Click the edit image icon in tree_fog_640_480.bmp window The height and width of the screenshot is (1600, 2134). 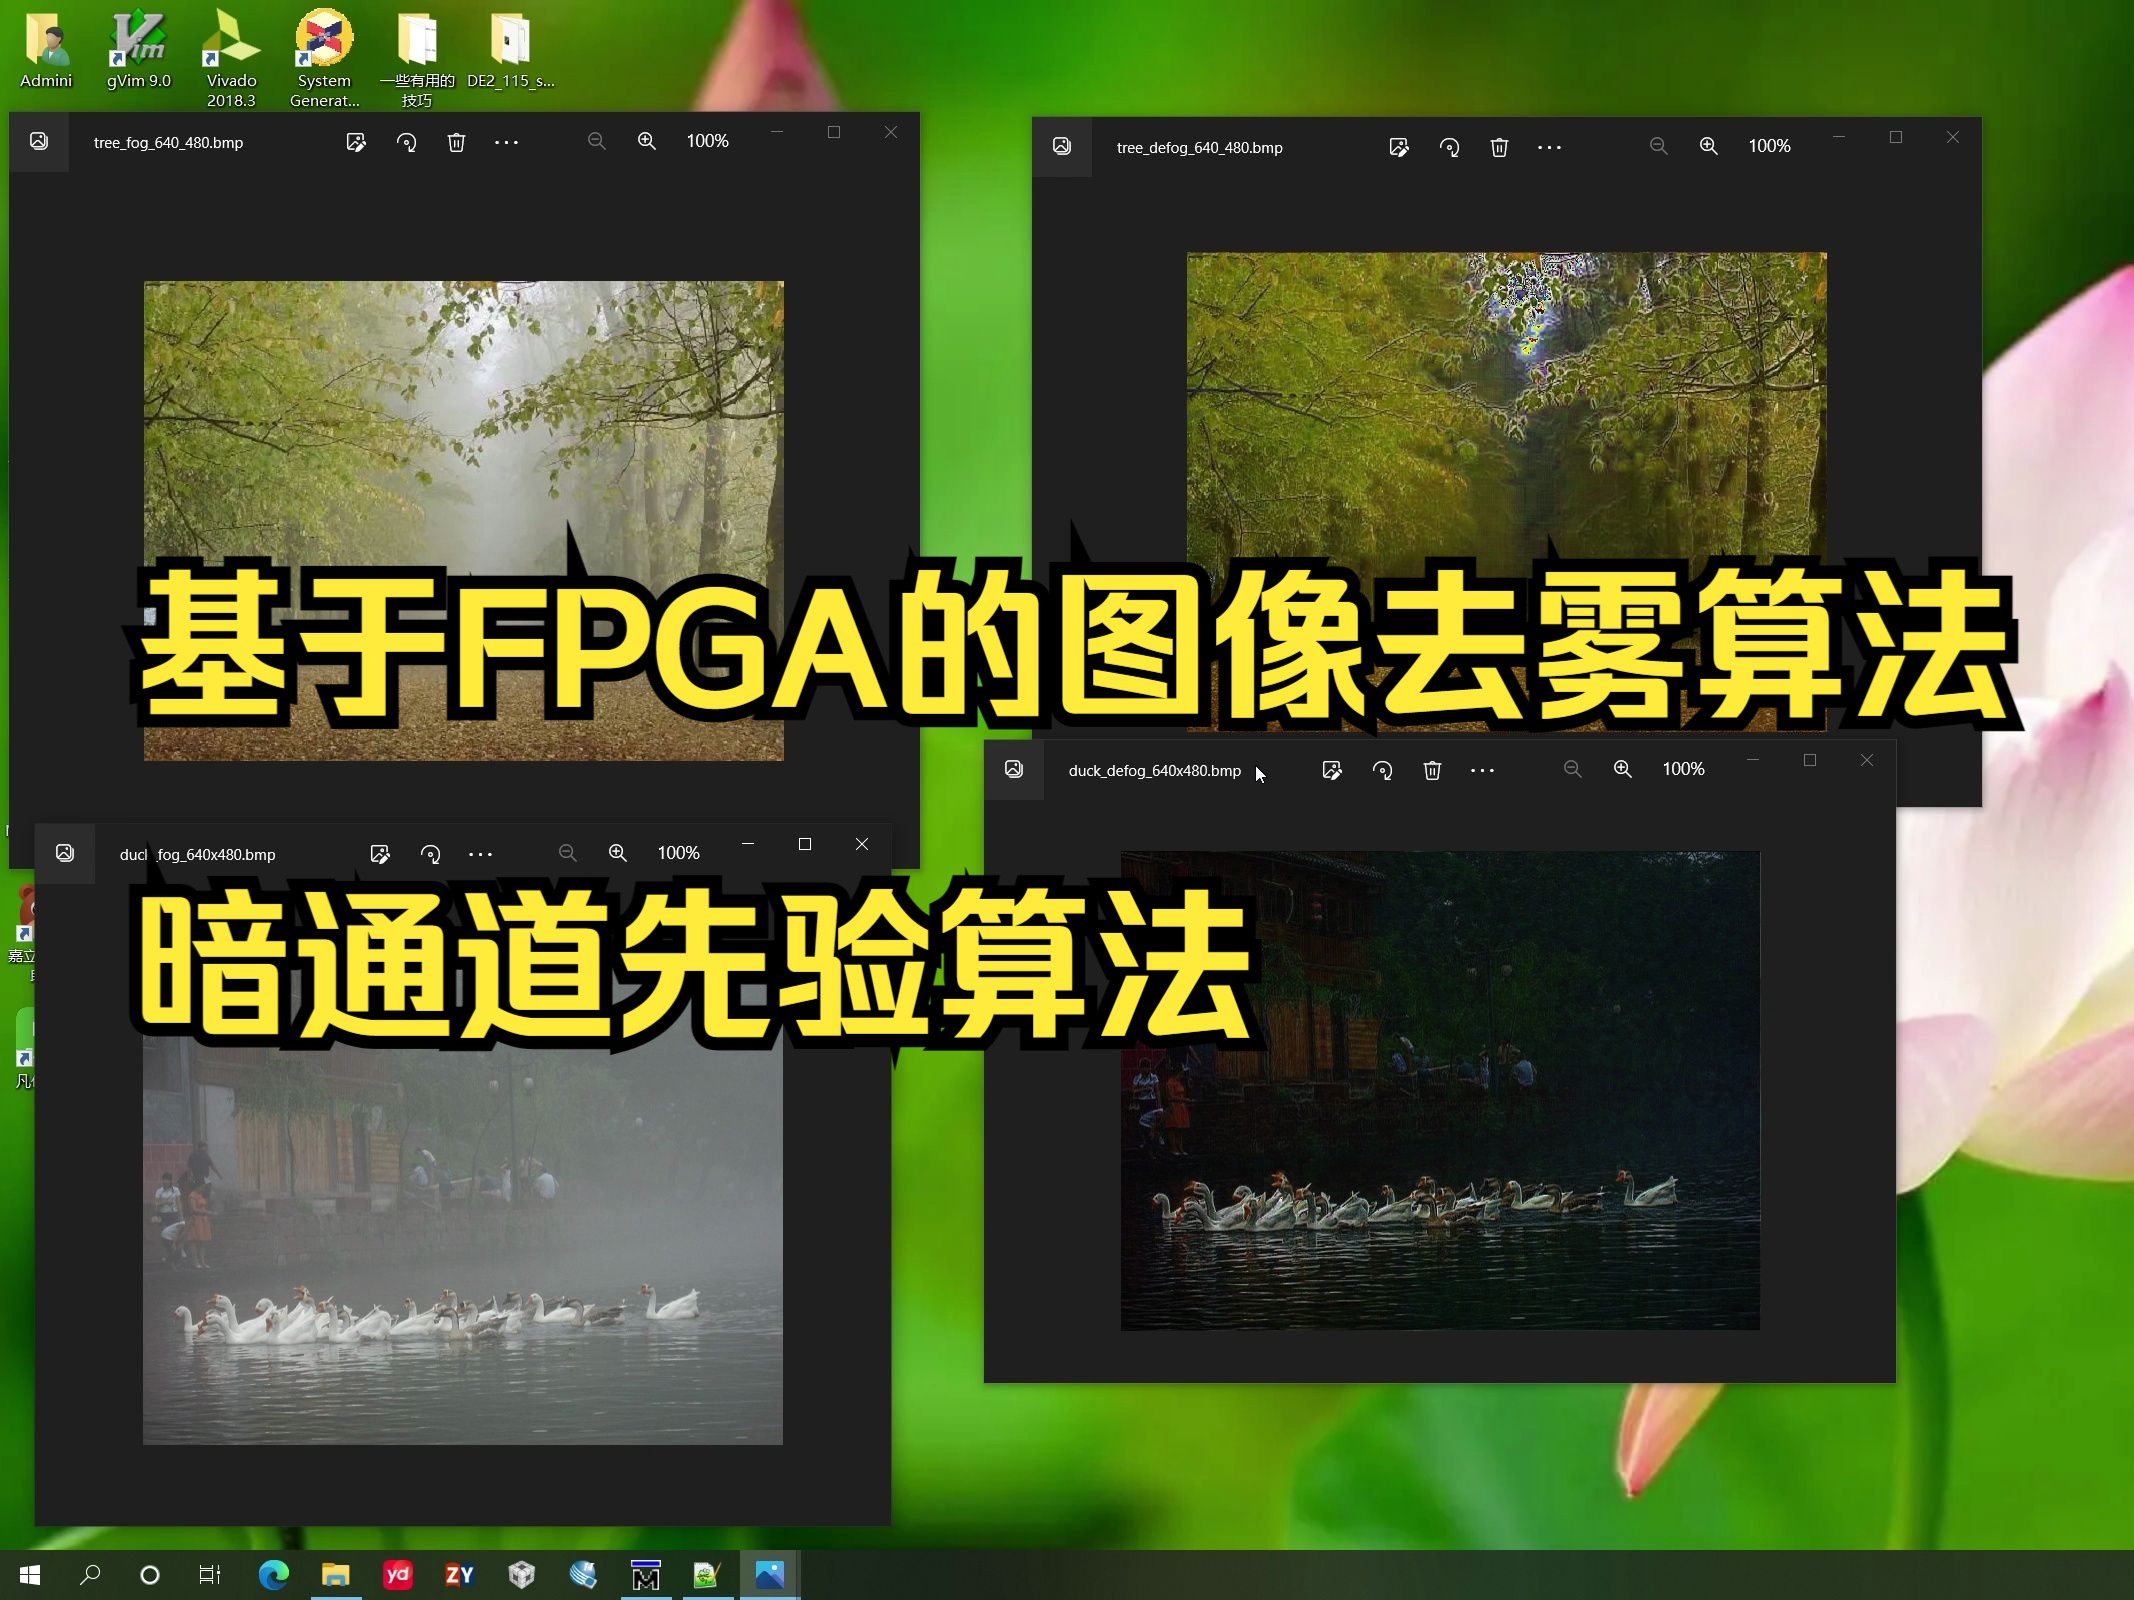pos(355,142)
